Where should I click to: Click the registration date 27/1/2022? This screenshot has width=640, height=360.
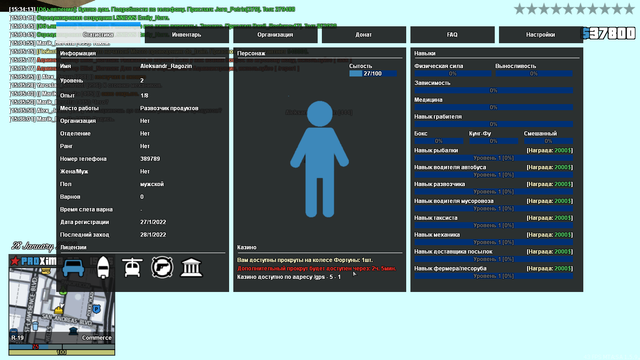pyautogui.click(x=153, y=222)
